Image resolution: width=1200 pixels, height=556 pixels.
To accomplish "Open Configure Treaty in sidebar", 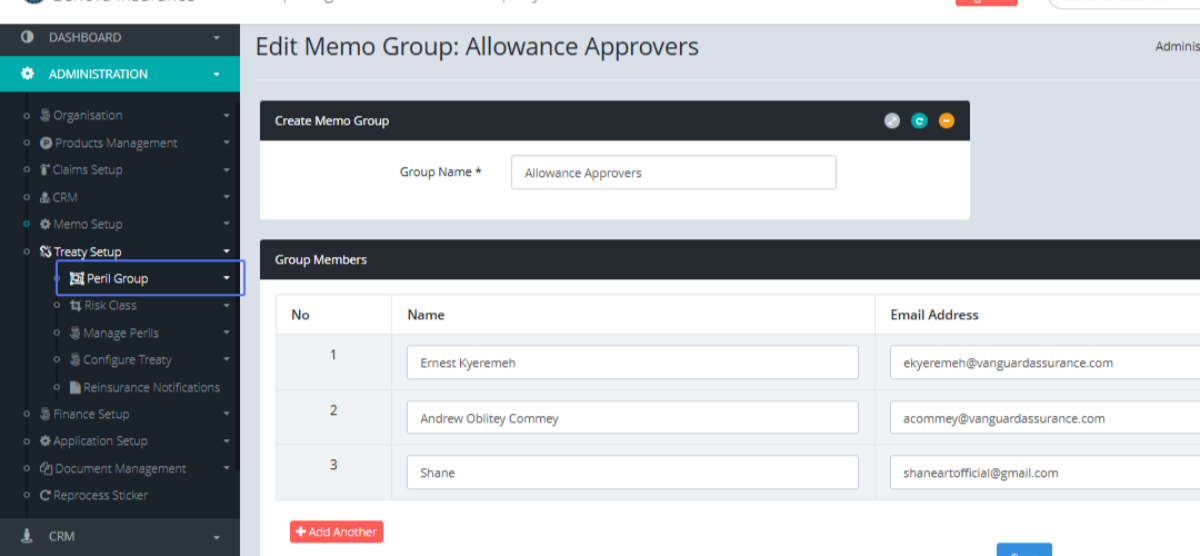I will coord(127,360).
